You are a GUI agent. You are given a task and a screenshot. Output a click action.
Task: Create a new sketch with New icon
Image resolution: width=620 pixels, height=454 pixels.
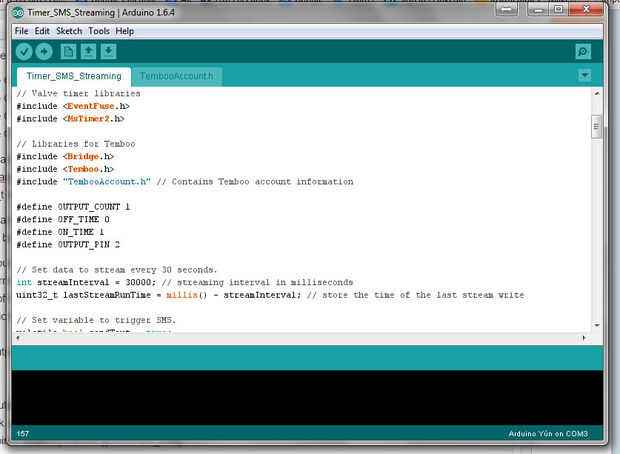click(68, 52)
